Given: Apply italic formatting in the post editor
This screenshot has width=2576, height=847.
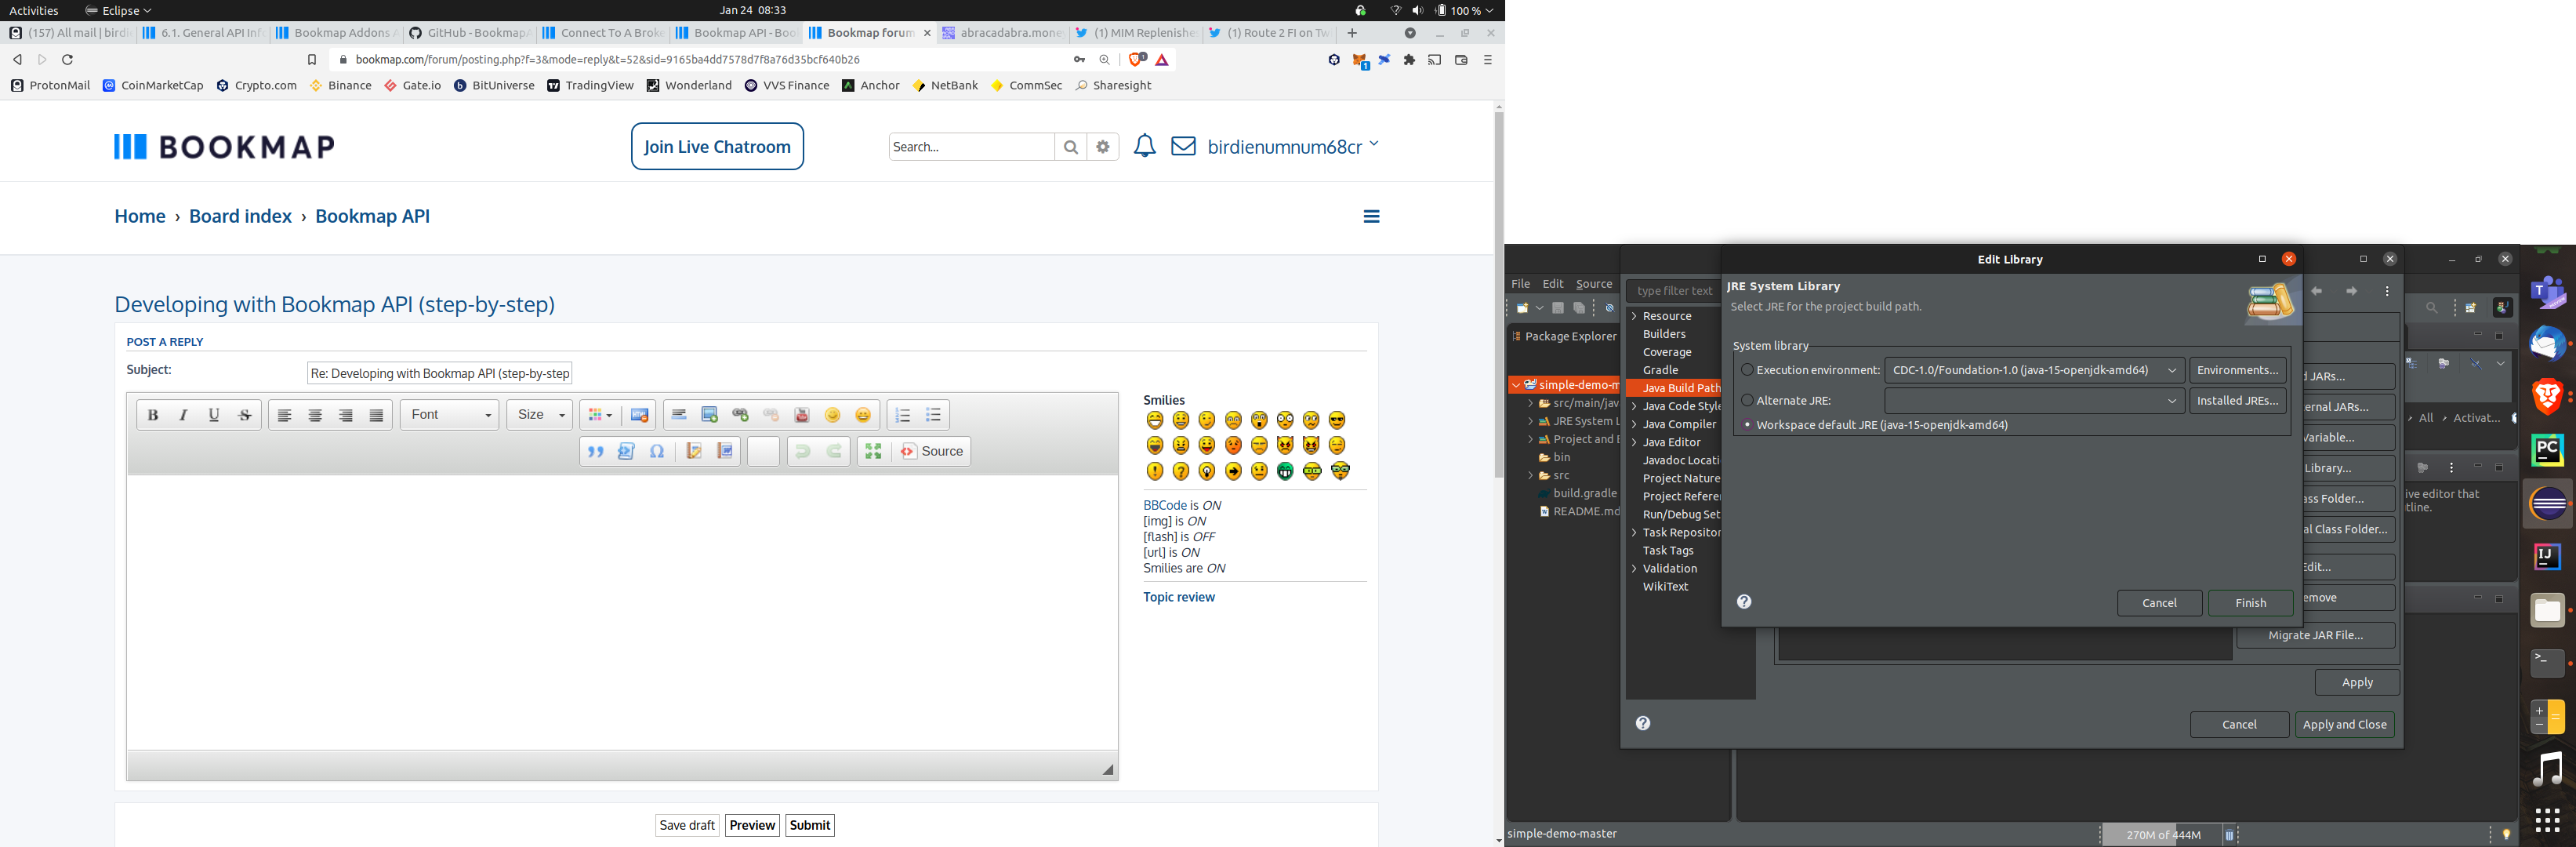Looking at the screenshot, I should pyautogui.click(x=183, y=415).
